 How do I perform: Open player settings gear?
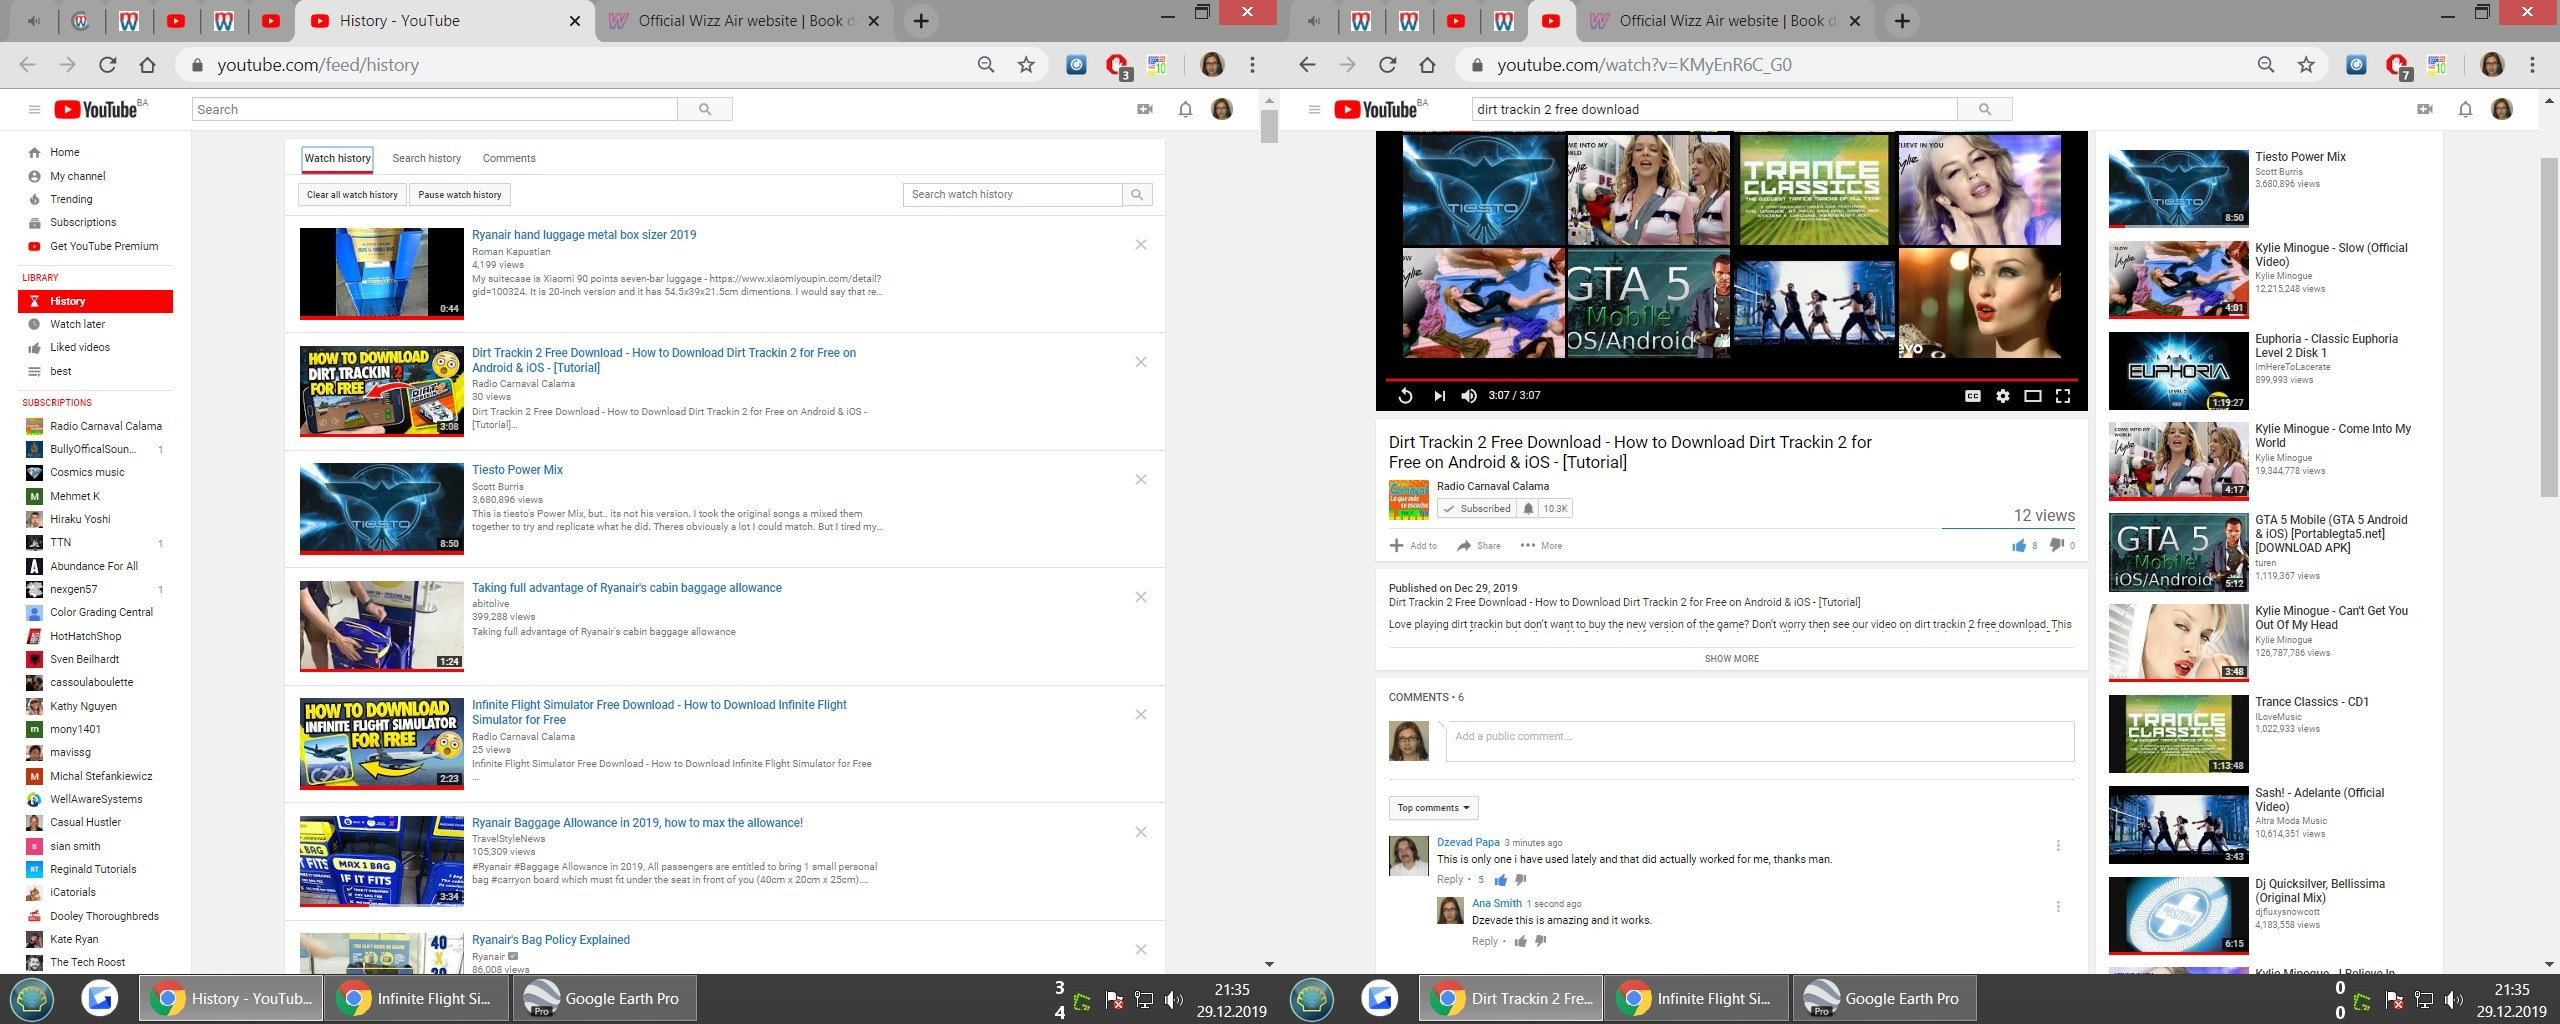click(x=2002, y=396)
